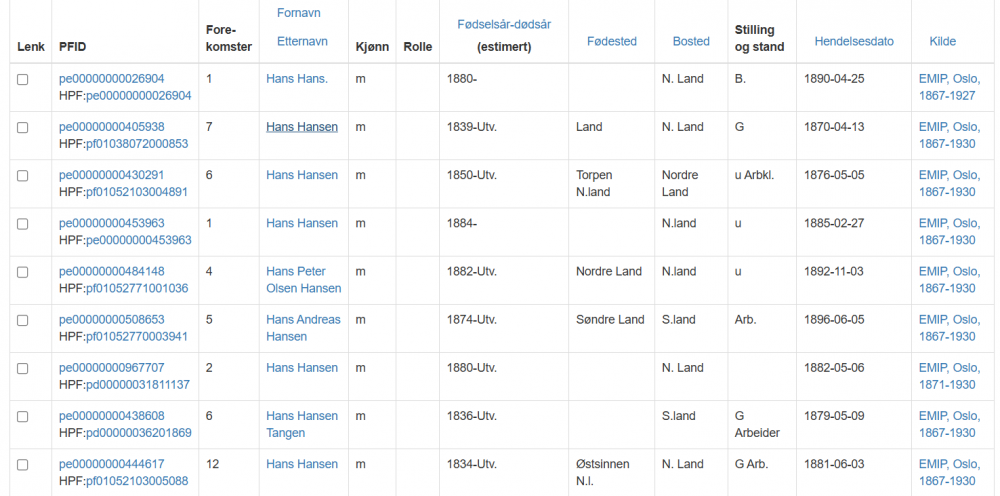Open EMIP, Oslo, 1871-1930 source link
1000x496 pixels.
coord(949,376)
